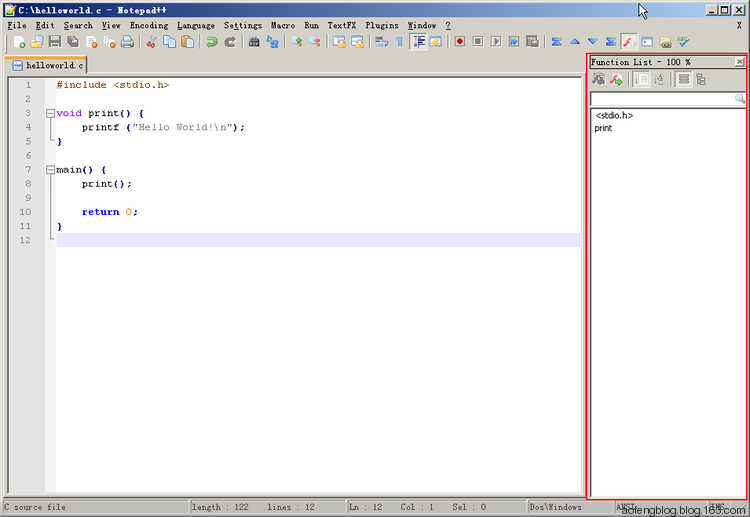Open the Search menu
This screenshot has height=517, width=750.
coord(78,25)
